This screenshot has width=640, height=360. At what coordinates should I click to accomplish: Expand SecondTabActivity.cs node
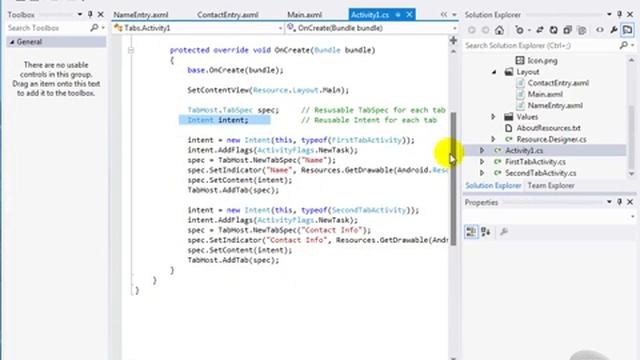pos(482,173)
